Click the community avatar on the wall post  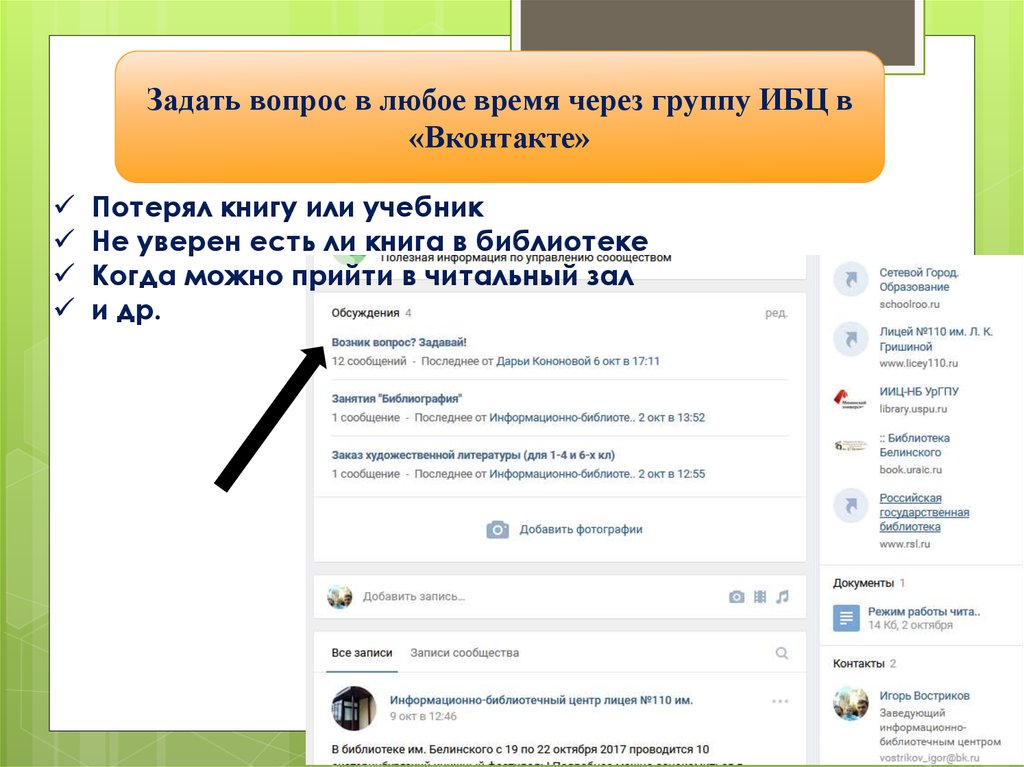point(353,708)
